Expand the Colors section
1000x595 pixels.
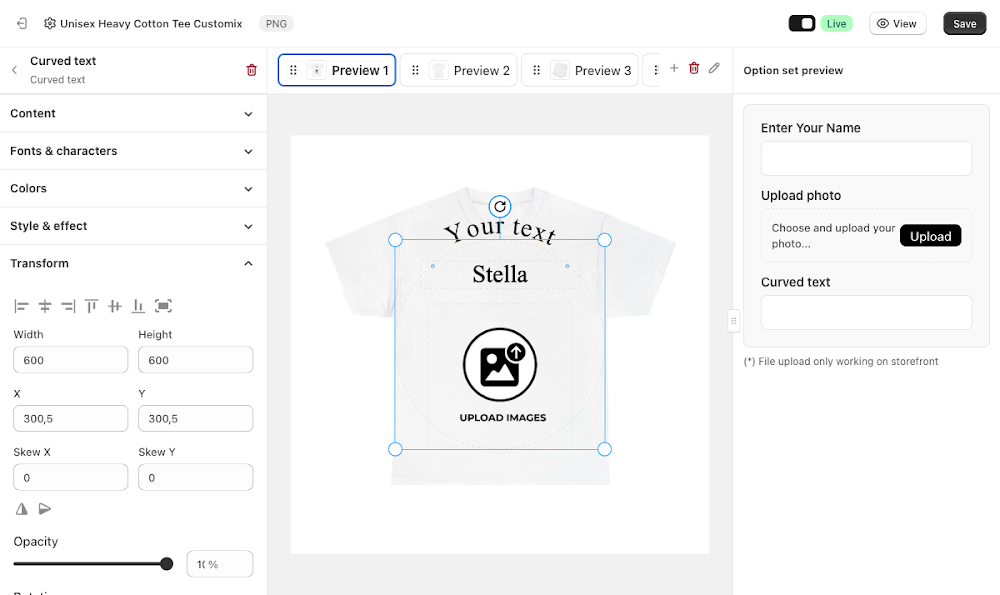[x=133, y=189]
